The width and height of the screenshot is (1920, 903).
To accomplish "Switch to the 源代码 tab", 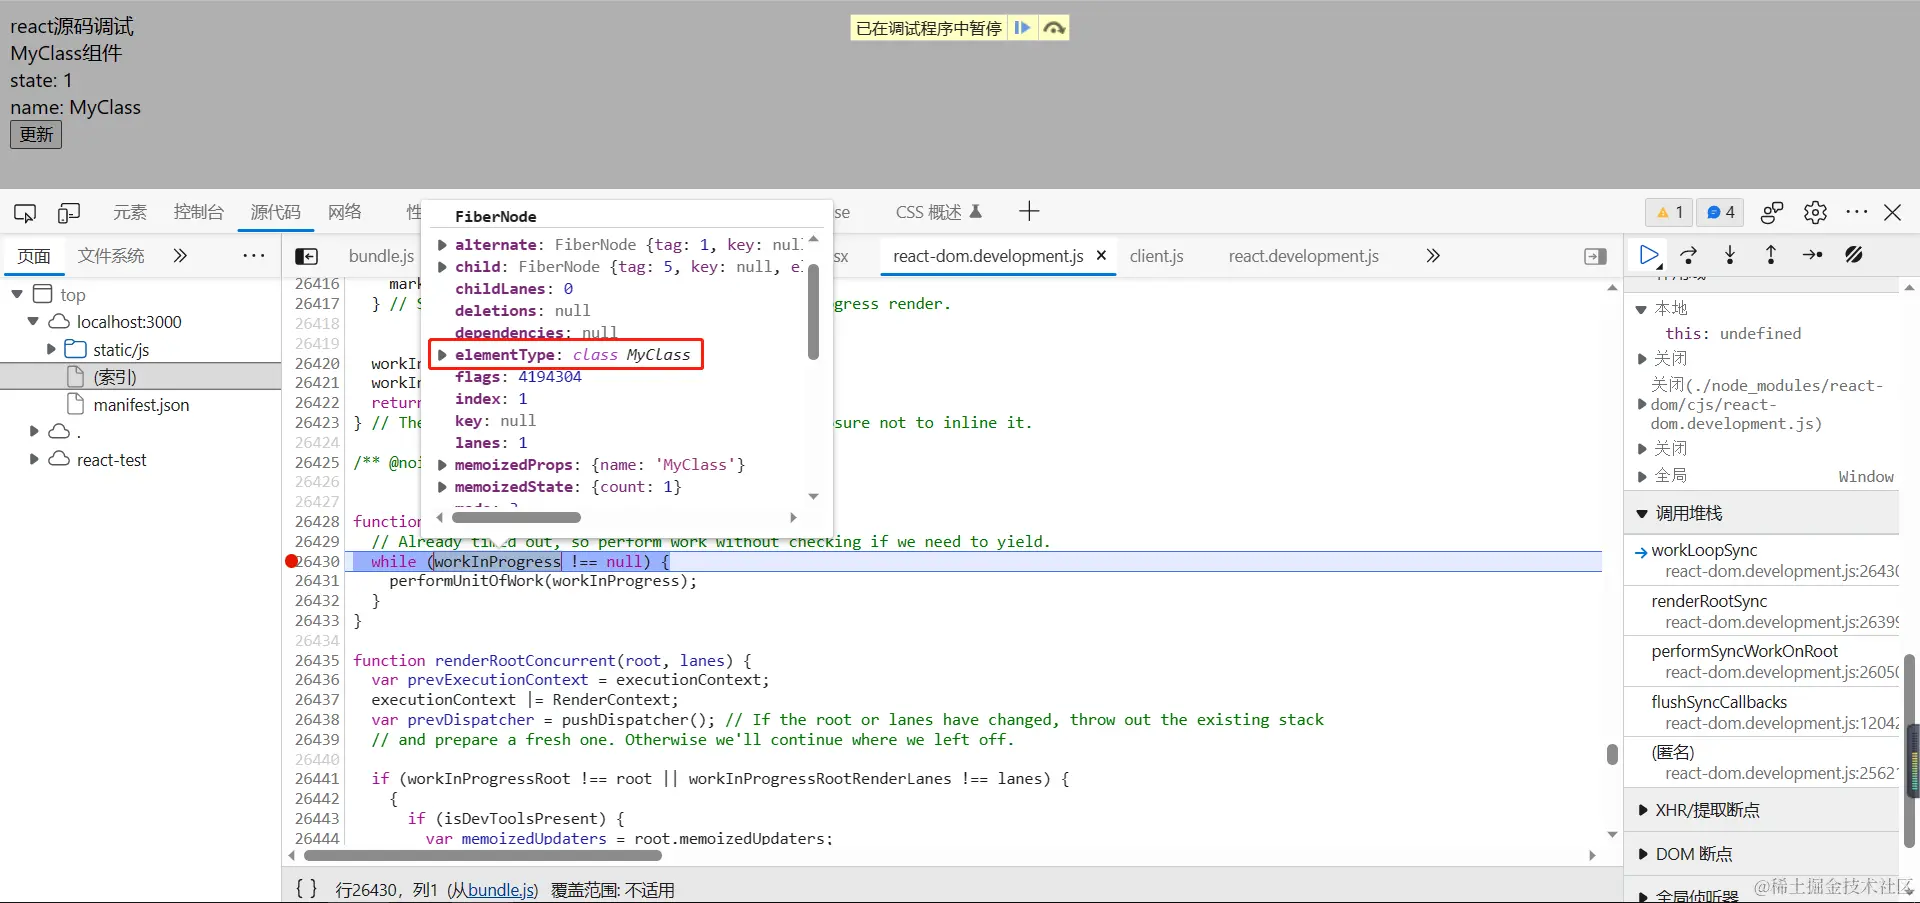I will tap(275, 212).
